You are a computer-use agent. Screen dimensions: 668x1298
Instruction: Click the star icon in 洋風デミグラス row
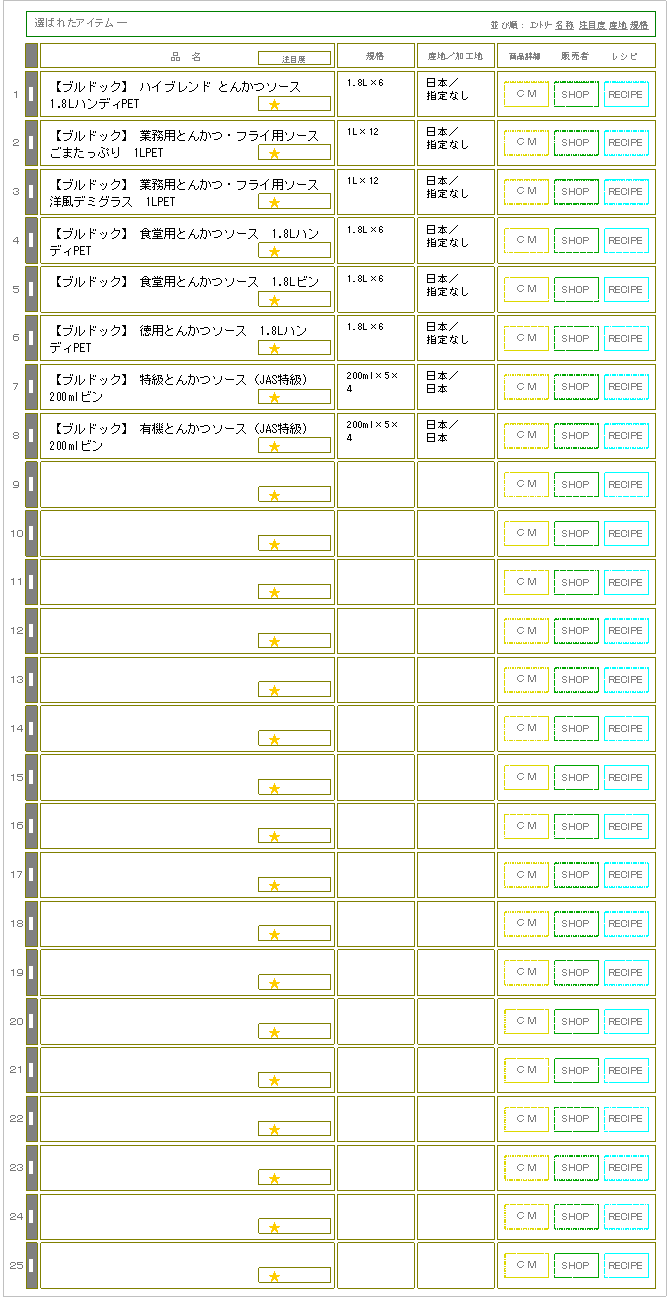[x=274, y=202]
